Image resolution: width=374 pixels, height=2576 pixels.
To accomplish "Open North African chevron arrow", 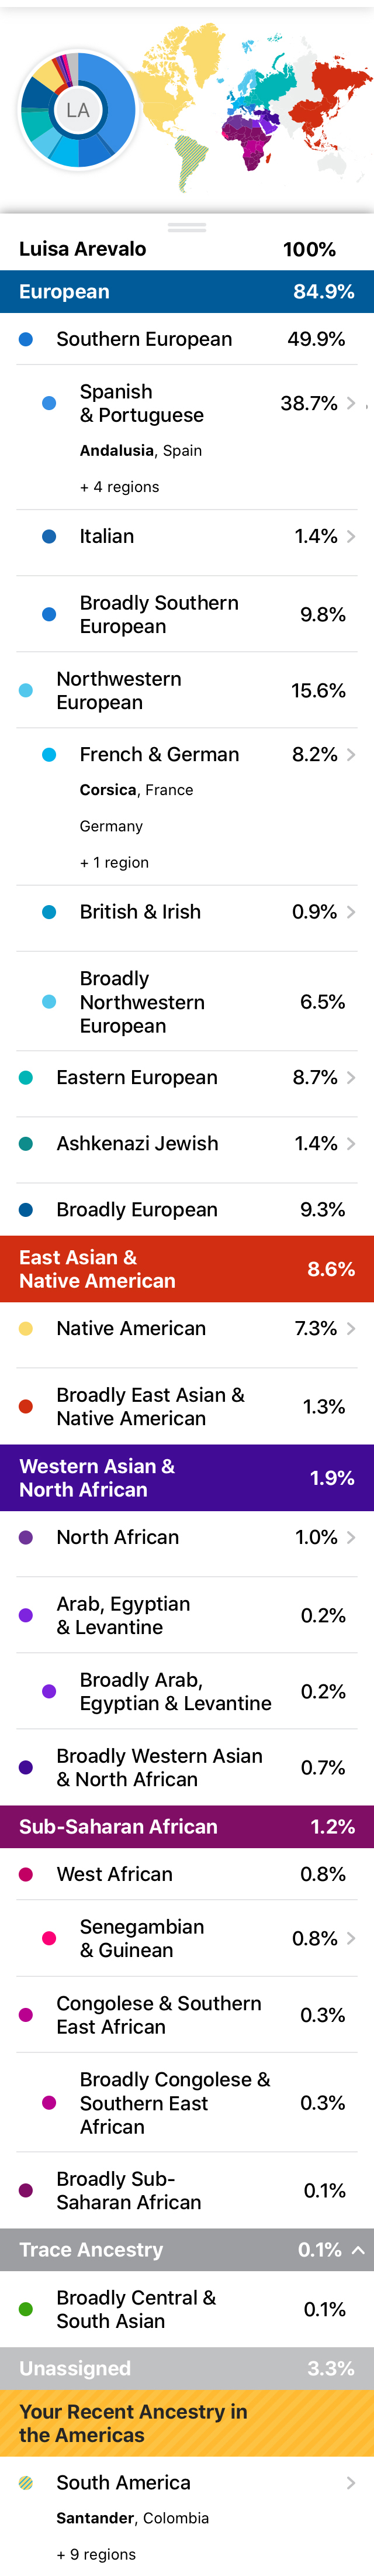I will coord(351,1538).
